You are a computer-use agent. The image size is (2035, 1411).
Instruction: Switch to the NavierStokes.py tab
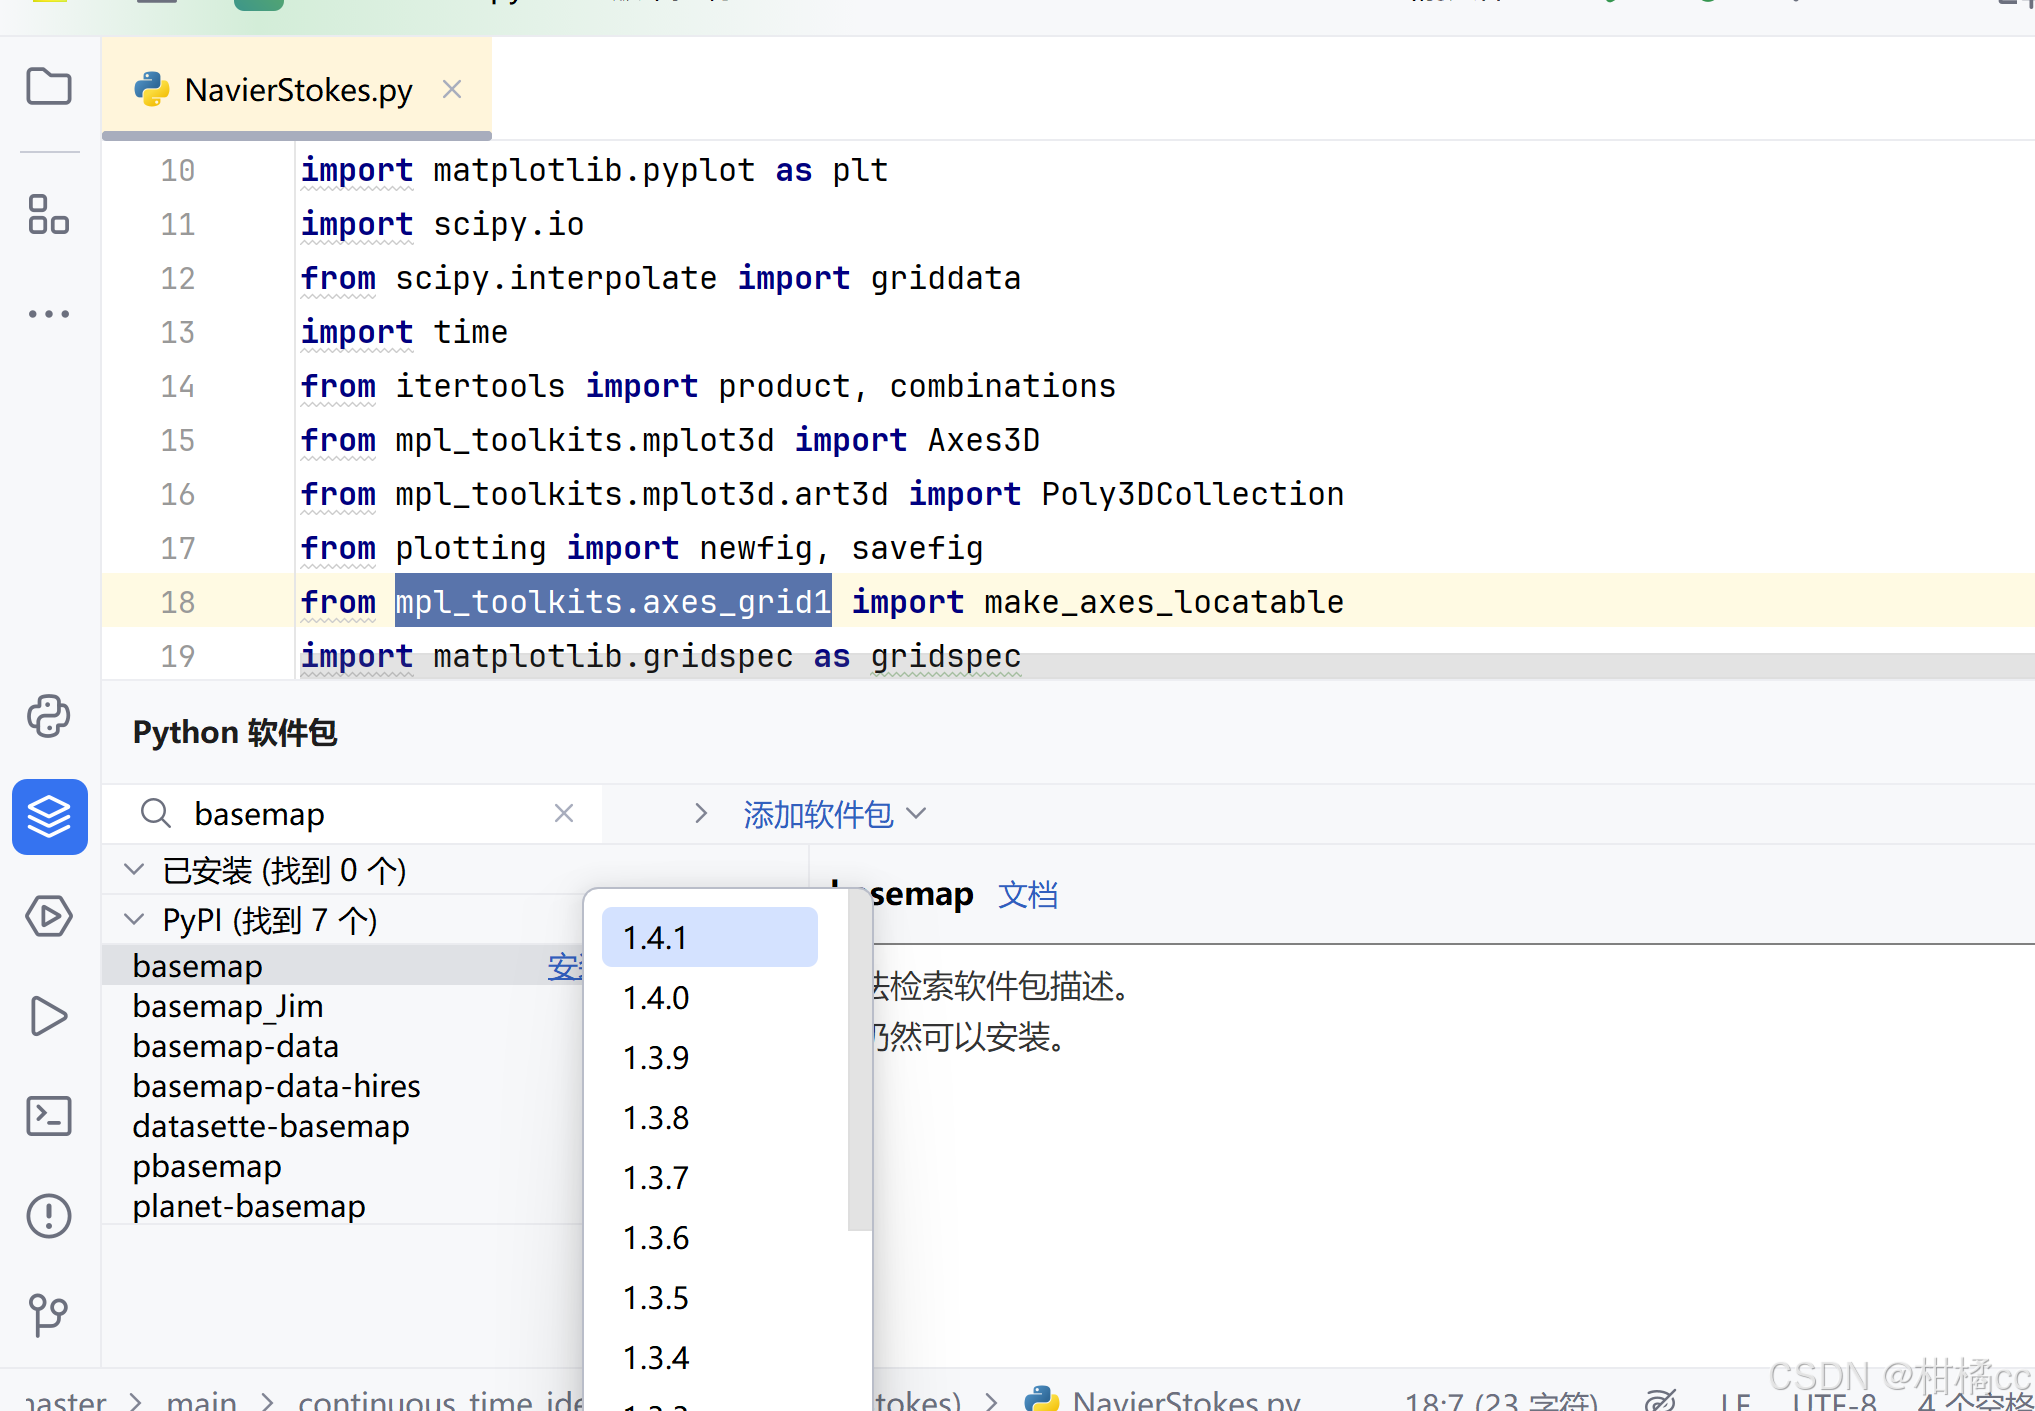296,89
